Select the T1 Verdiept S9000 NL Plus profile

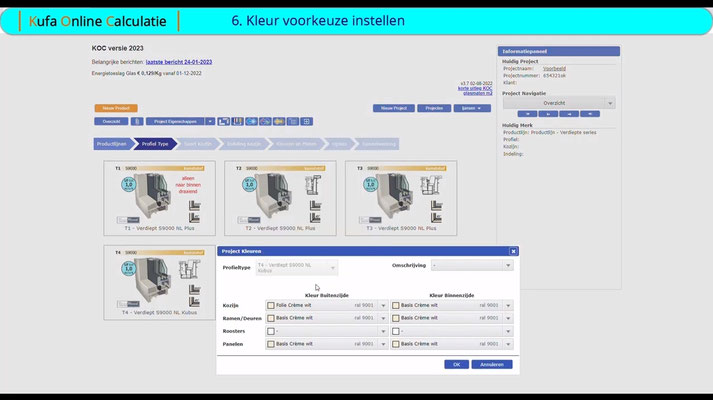tap(160, 198)
